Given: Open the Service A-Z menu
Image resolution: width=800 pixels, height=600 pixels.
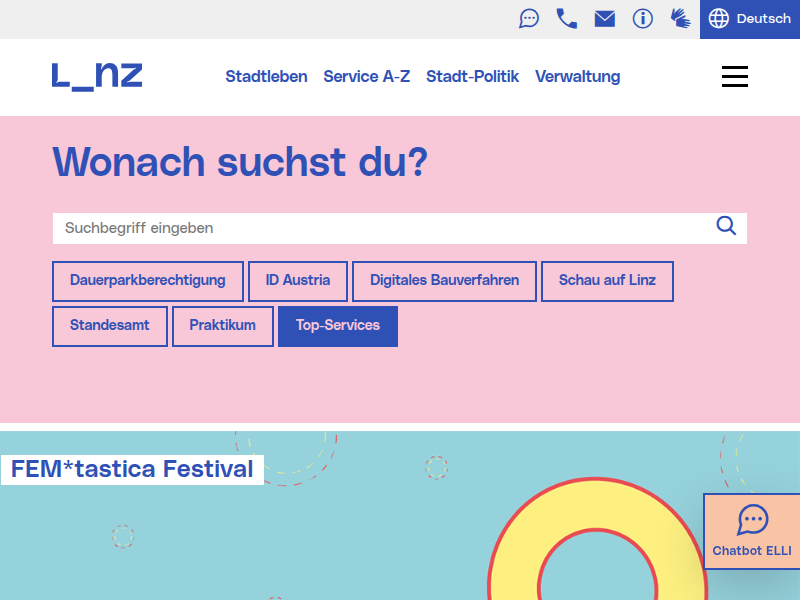Looking at the screenshot, I should point(366,77).
